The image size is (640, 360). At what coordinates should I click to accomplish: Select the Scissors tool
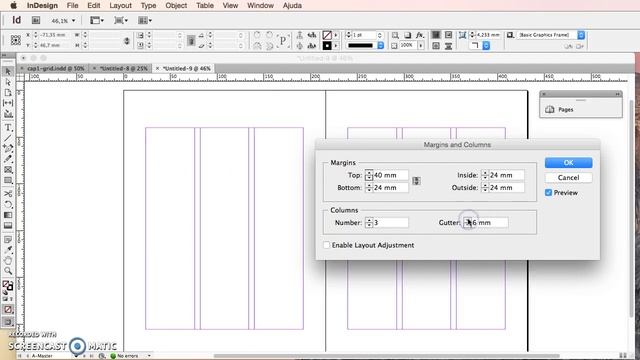coord(8,193)
